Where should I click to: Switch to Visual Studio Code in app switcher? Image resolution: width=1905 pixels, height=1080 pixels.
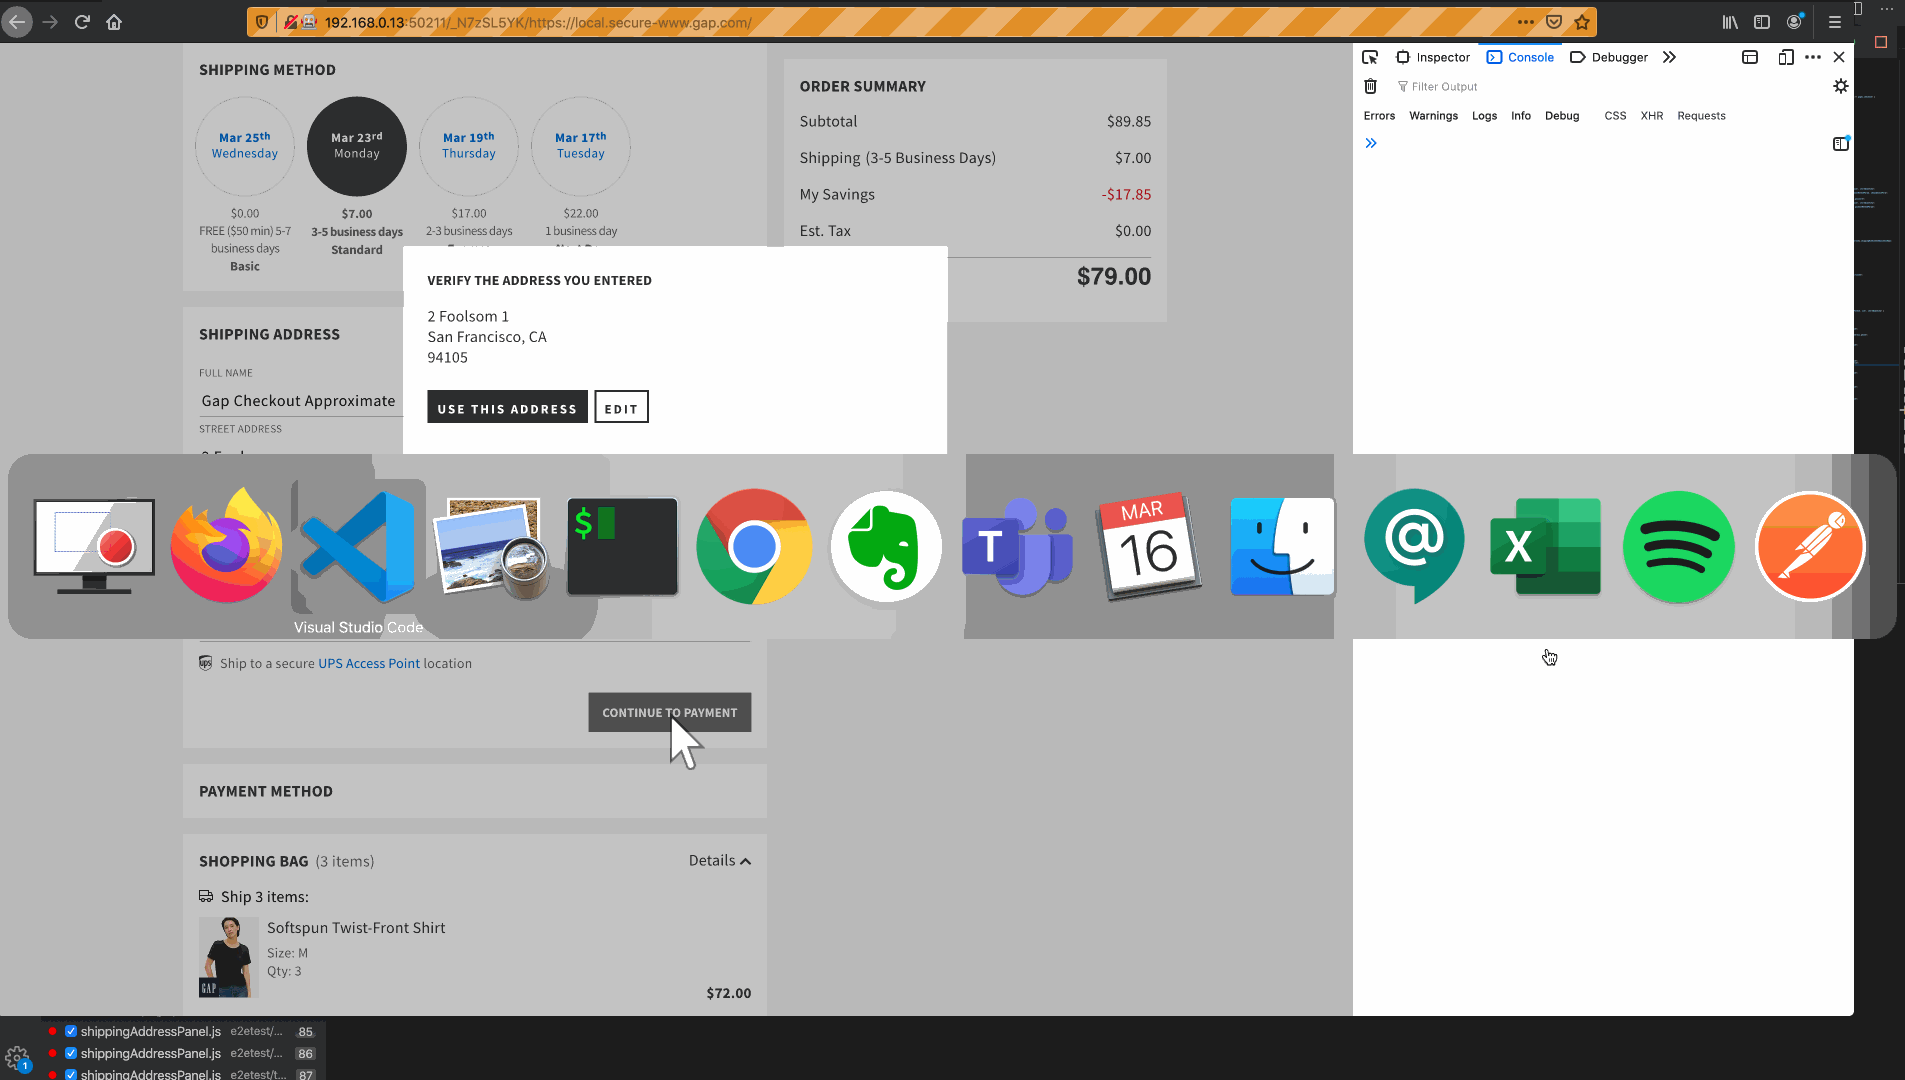coord(358,546)
